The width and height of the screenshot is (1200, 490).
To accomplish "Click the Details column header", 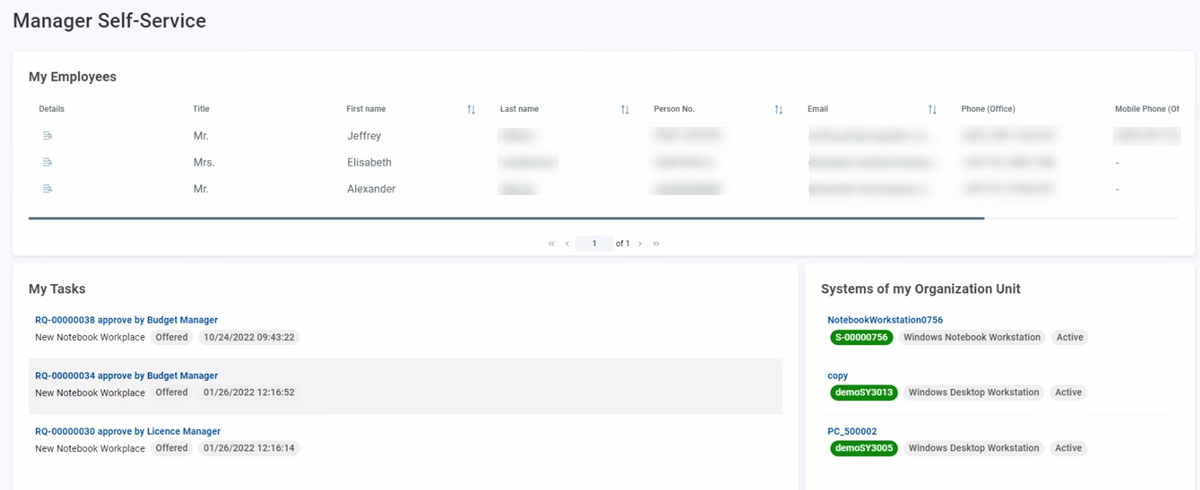I will 52,109.
